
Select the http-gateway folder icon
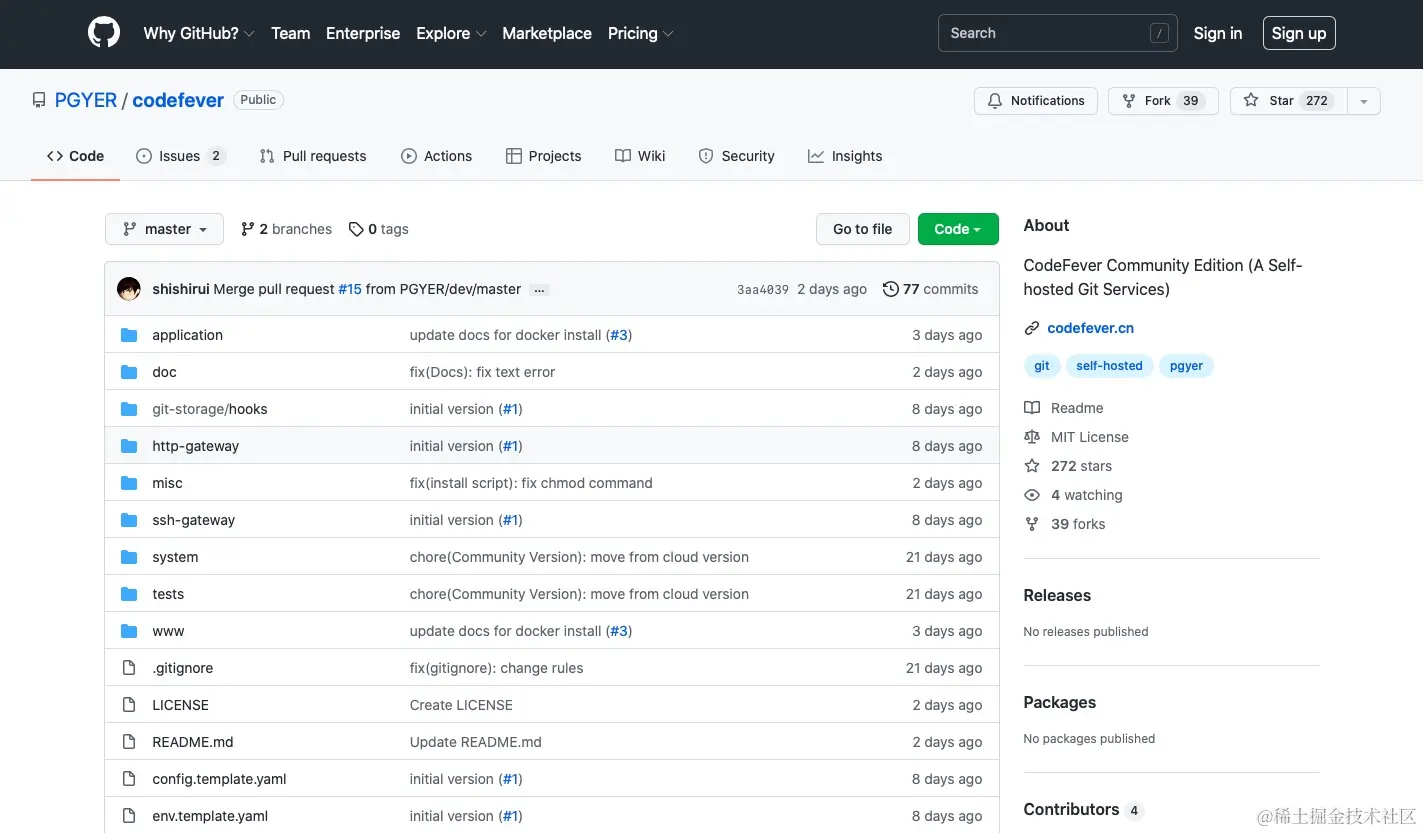[x=129, y=446]
